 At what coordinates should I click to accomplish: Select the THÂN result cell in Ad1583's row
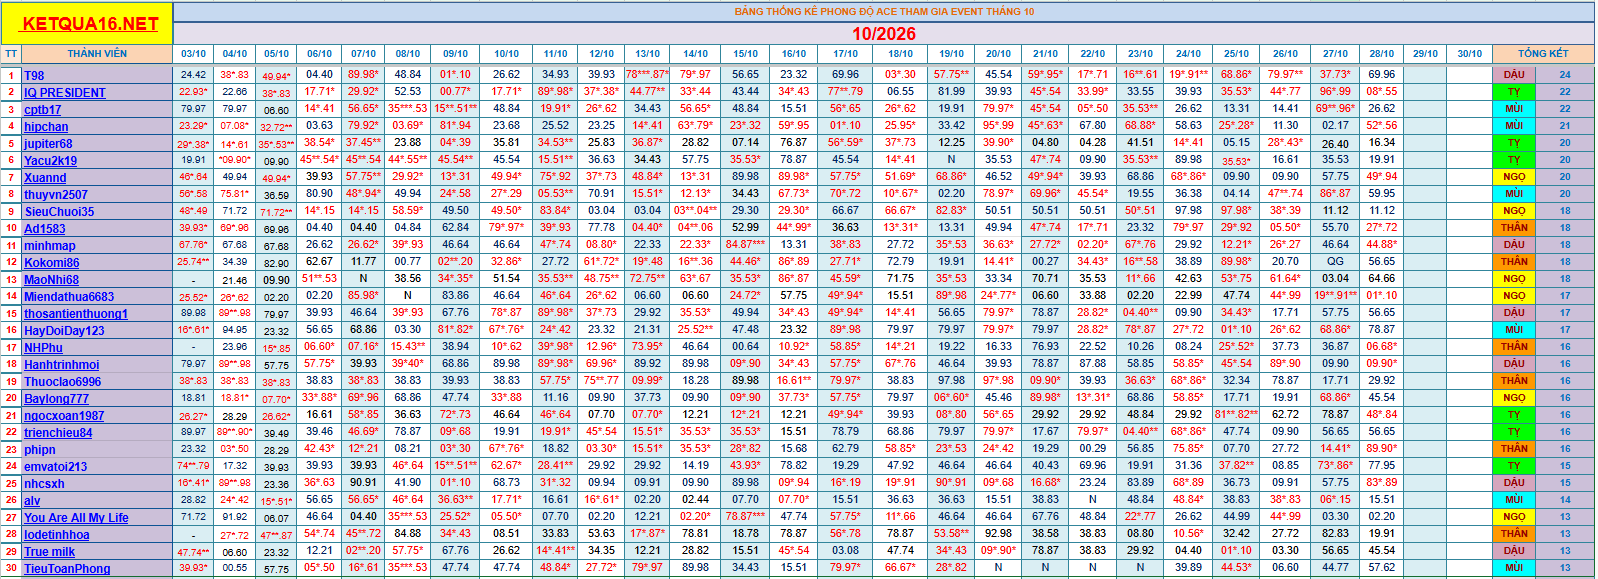pos(1514,228)
